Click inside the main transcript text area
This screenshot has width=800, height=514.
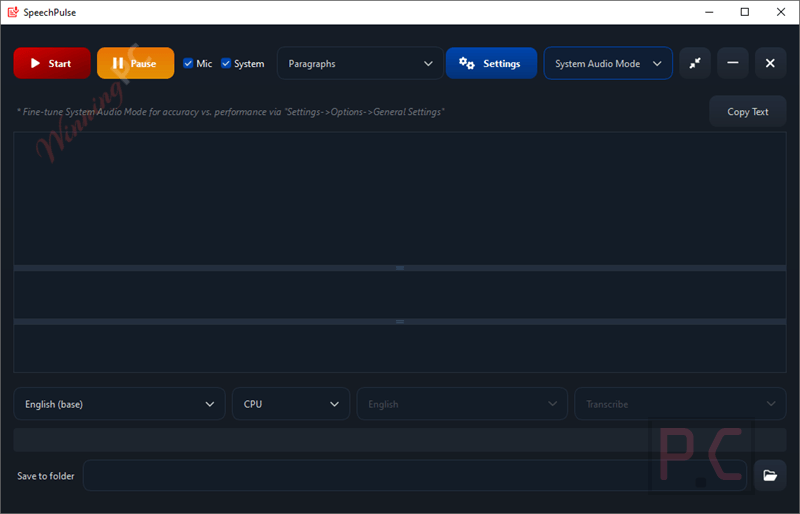click(400, 199)
